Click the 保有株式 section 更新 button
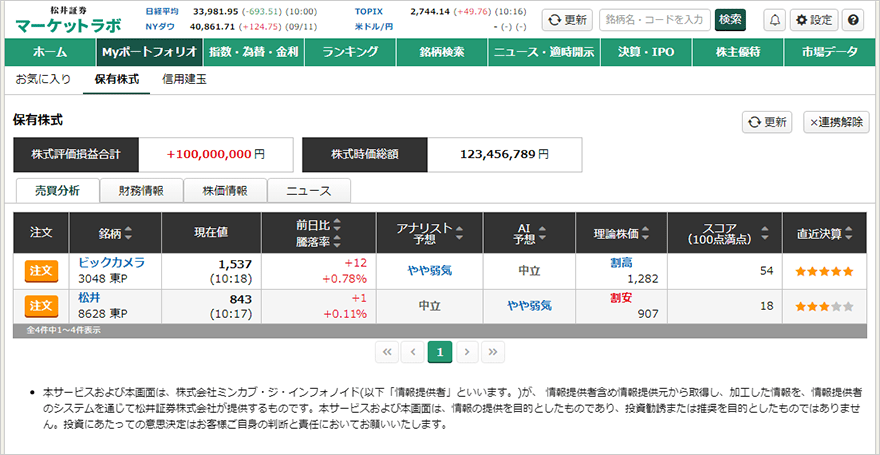 pyautogui.click(x=767, y=122)
